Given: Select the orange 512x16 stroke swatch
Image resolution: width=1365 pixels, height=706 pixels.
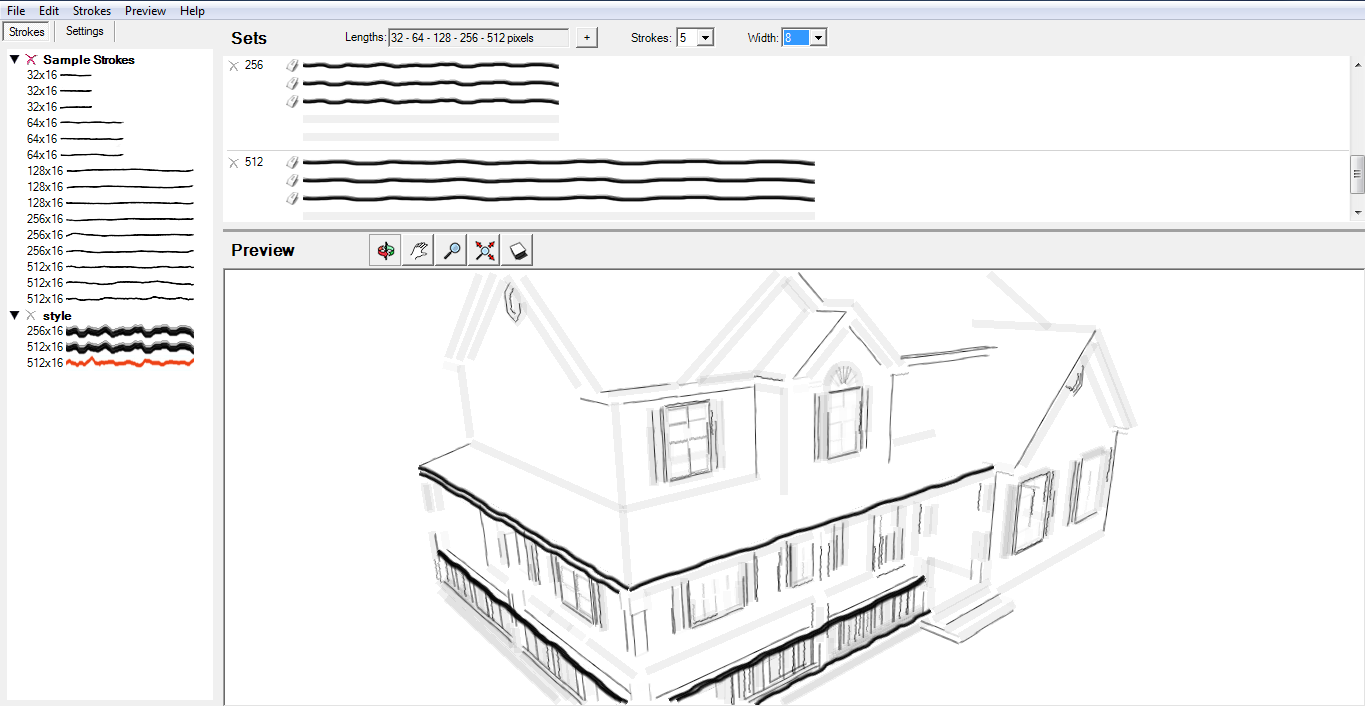Looking at the screenshot, I should [x=130, y=363].
